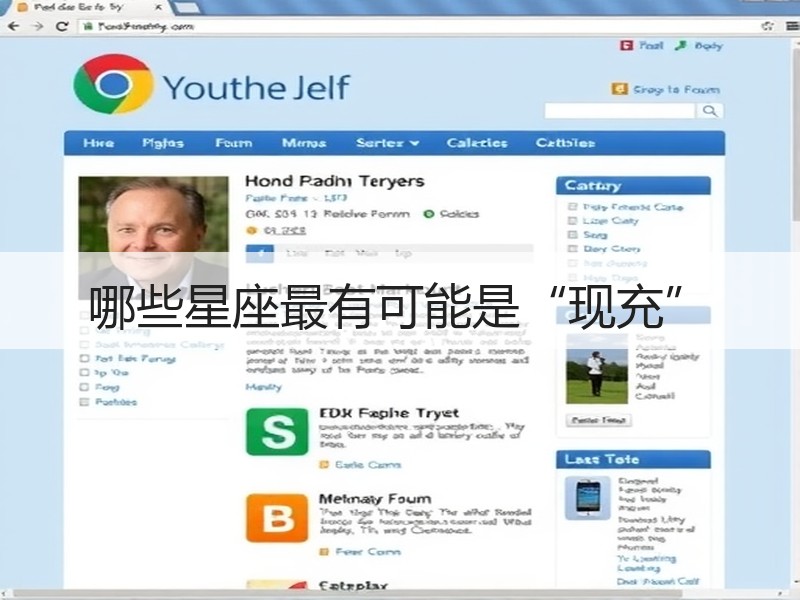Click the orange icon beside Snap to Forum
Screen dimensions: 800x600
pos(619,89)
